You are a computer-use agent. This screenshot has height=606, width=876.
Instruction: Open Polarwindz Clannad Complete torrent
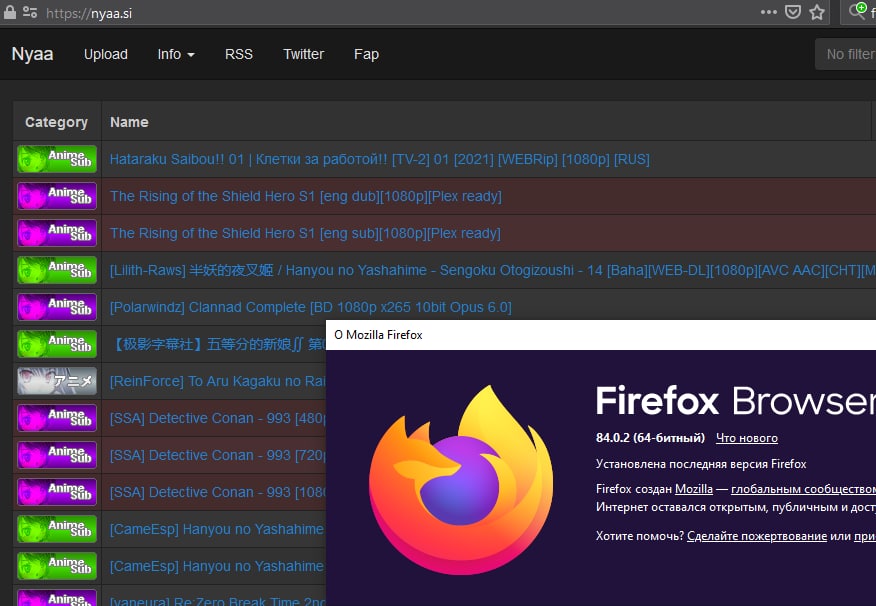tap(311, 307)
